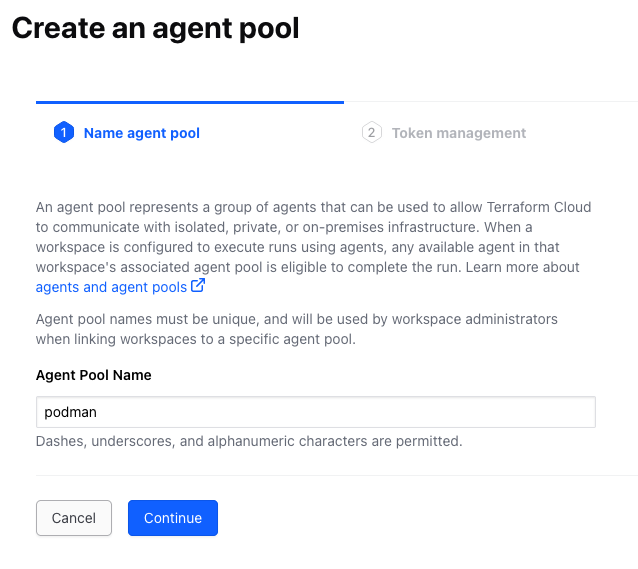
Task: Click the blue progress bar above step one
Action: click(190, 102)
